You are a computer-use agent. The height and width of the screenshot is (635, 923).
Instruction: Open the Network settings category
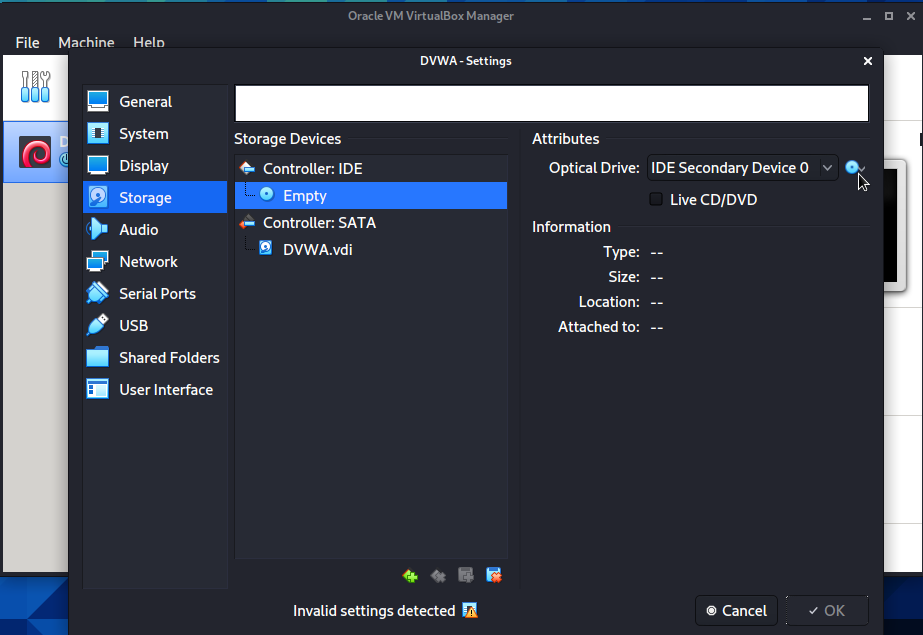coord(155,261)
